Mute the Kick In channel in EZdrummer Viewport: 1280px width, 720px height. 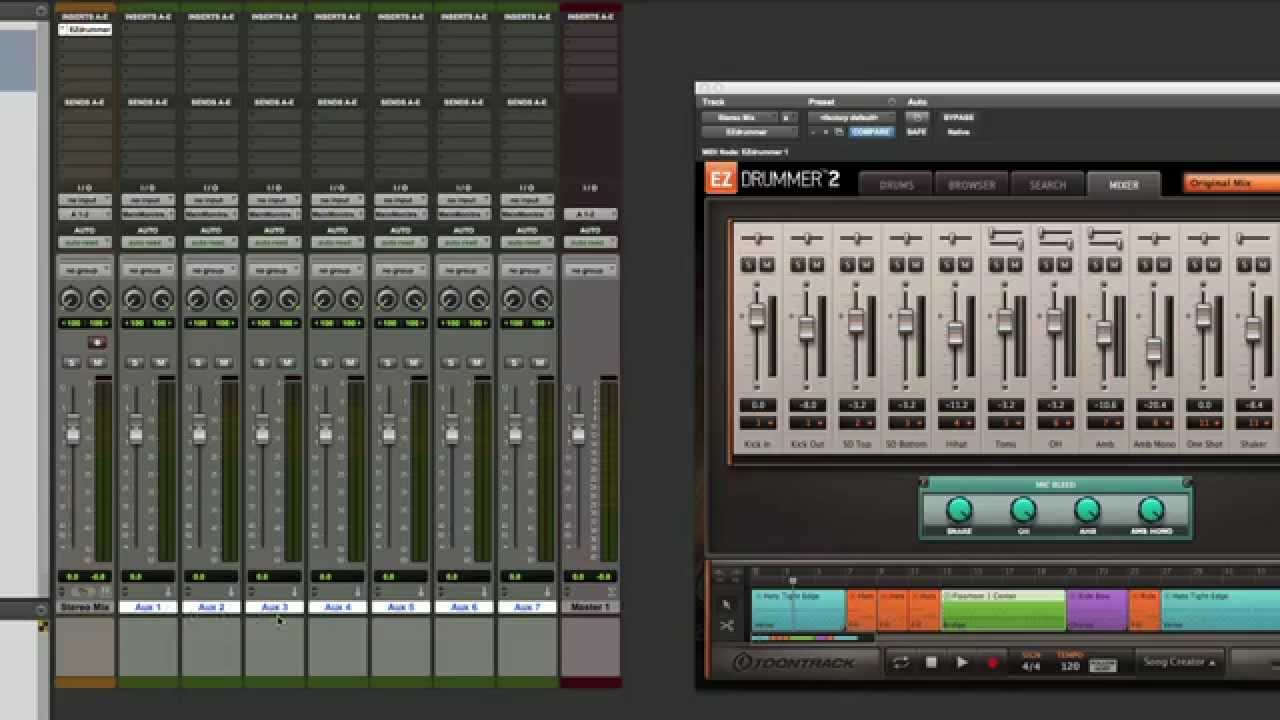[767, 264]
